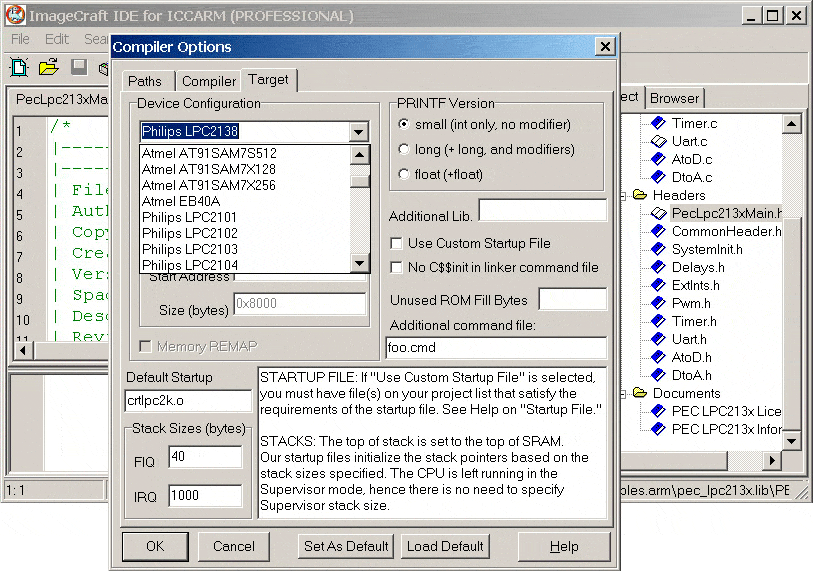Click the Delays.h file icon

click(658, 267)
